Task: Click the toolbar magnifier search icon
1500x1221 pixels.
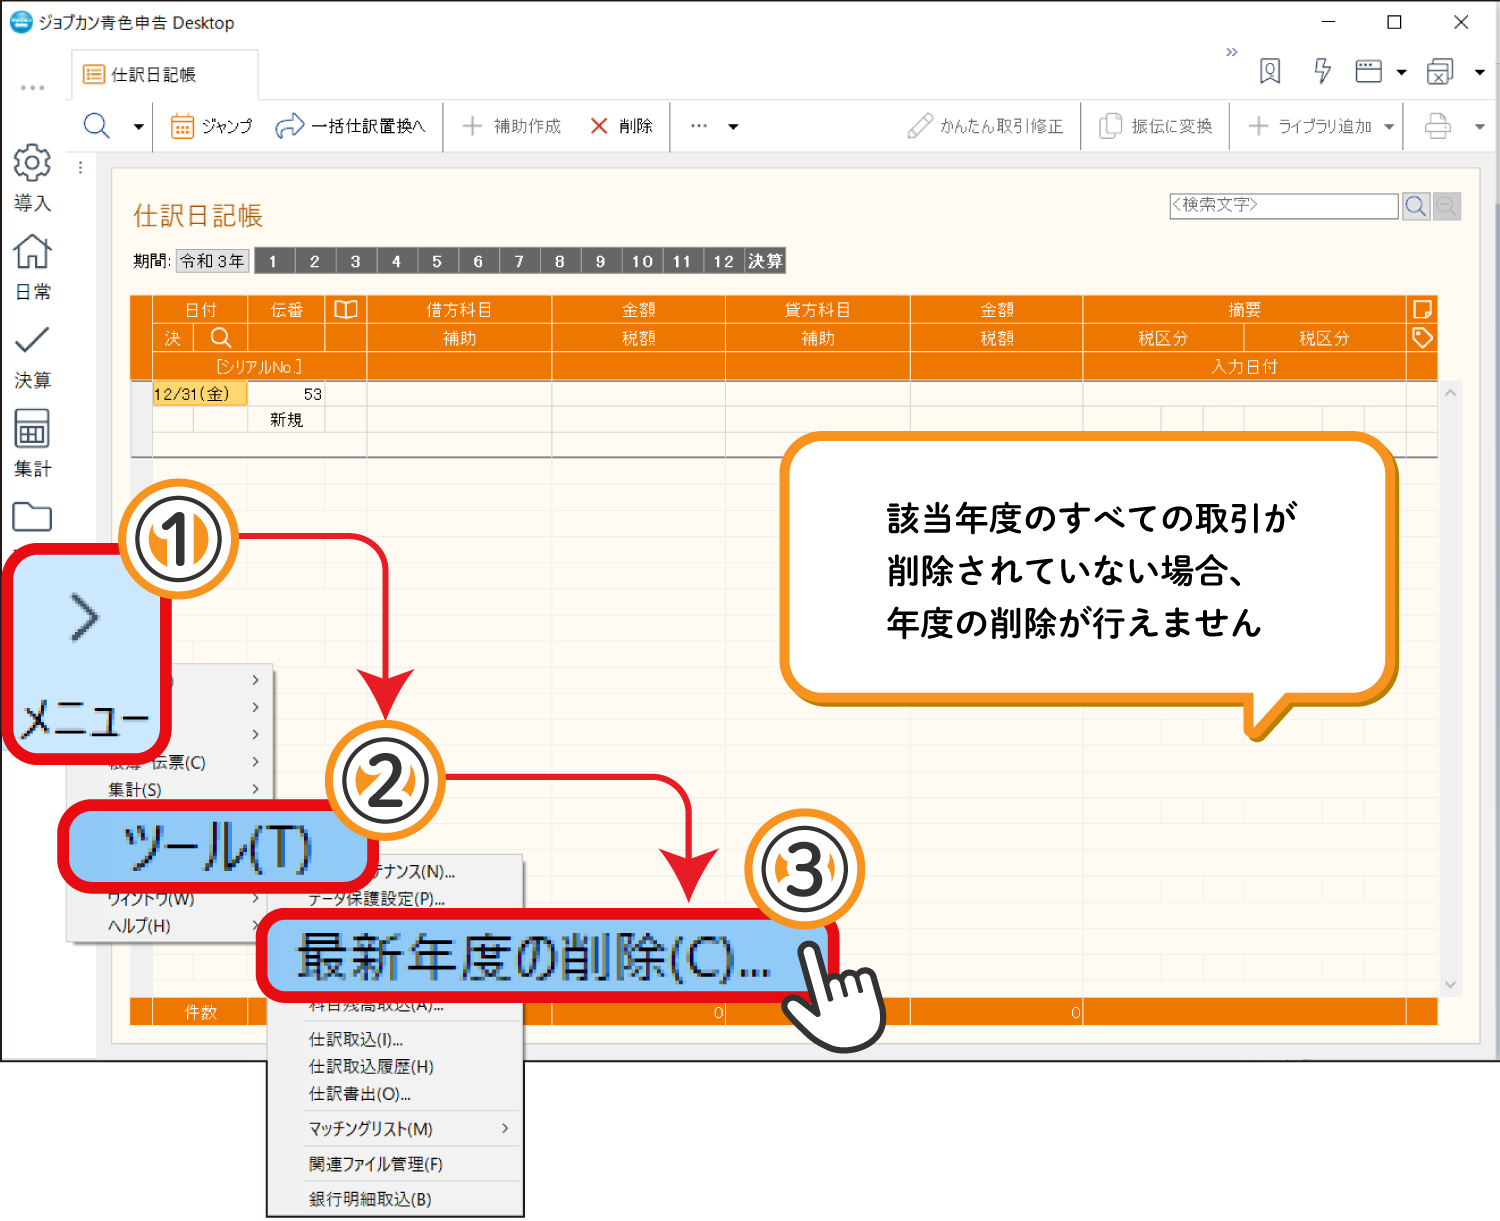Action: (x=96, y=126)
